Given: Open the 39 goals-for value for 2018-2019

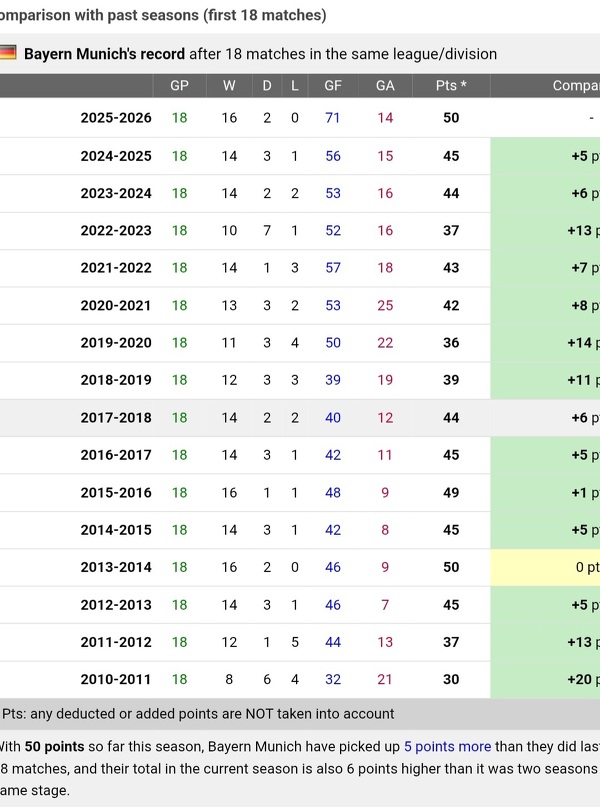Looking at the screenshot, I should pyautogui.click(x=333, y=381).
